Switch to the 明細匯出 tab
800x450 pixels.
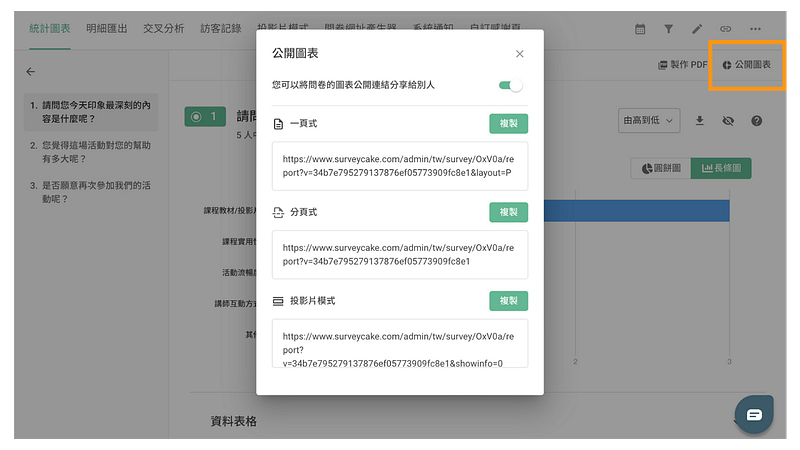pos(107,29)
